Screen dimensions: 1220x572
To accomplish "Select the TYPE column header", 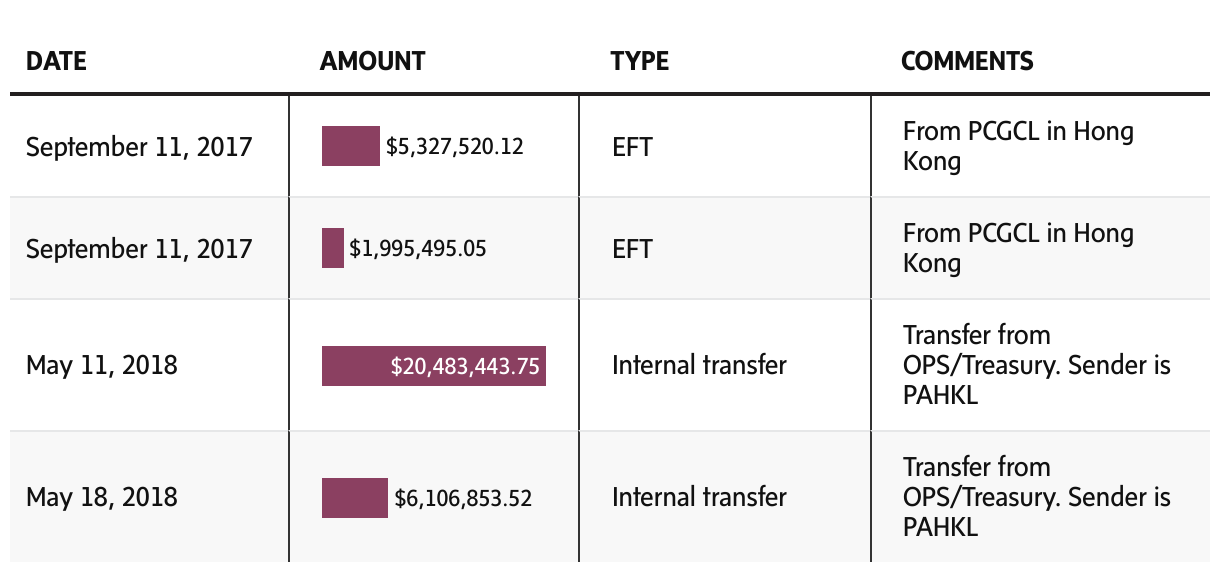I will point(639,61).
